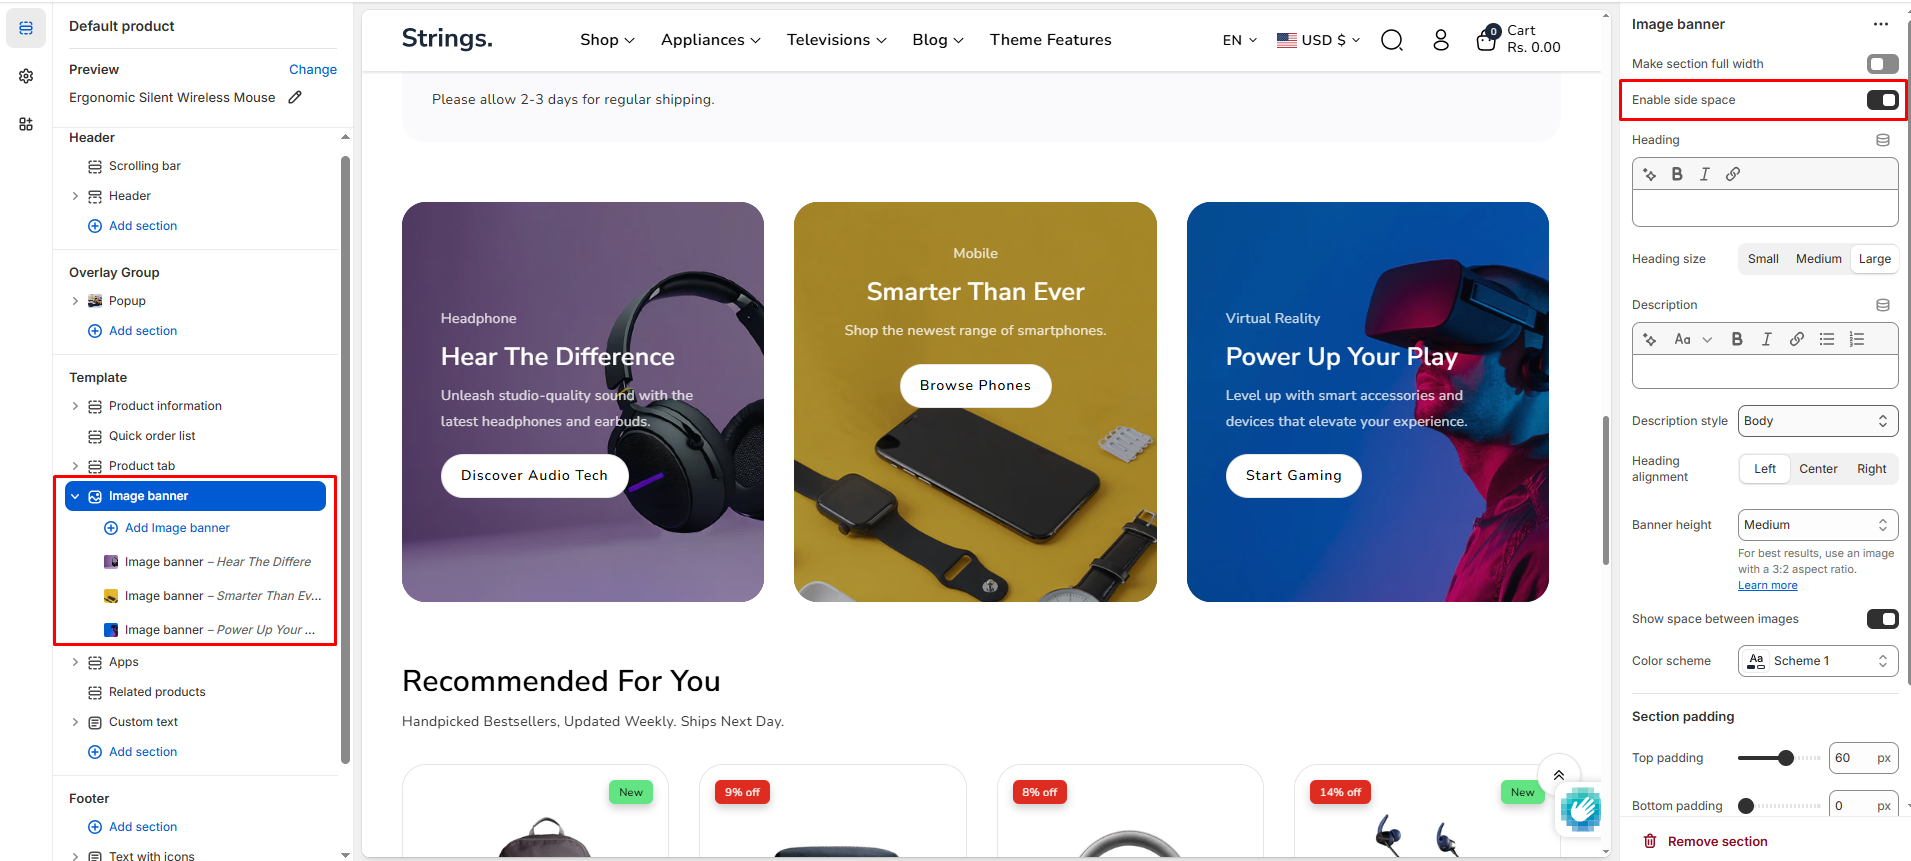The height and width of the screenshot is (861, 1911).
Task: Adjust the Top padding slider handle
Action: [x=1786, y=758]
